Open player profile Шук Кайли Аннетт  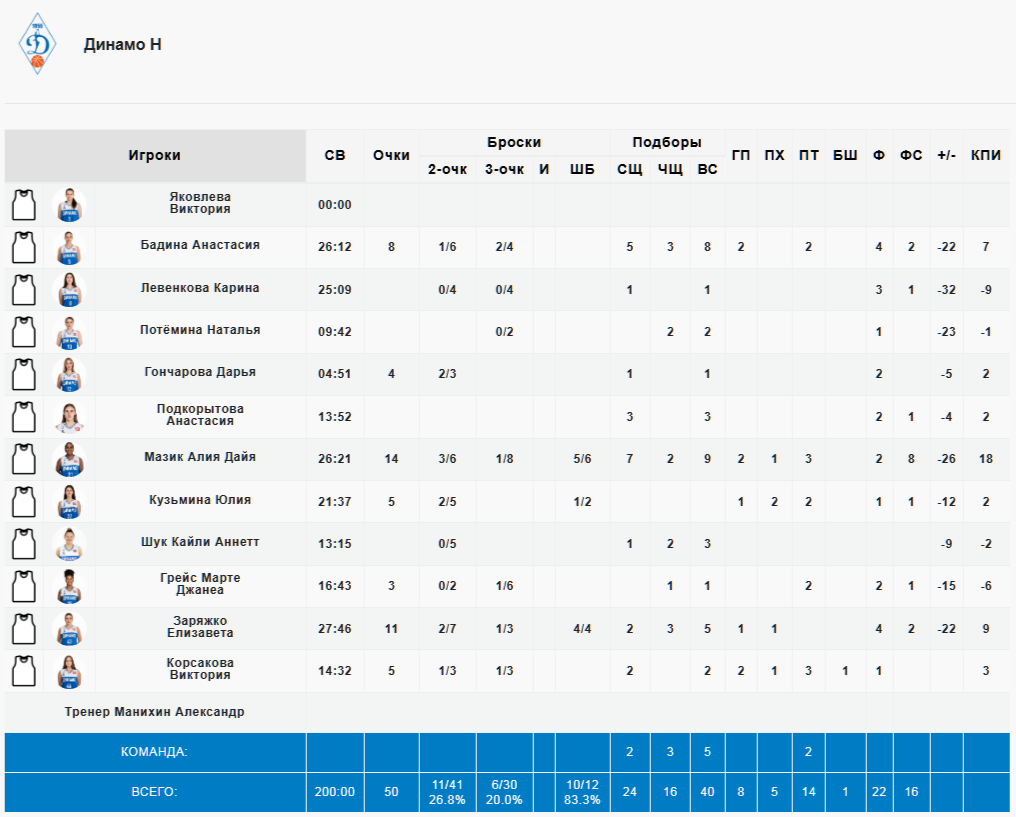click(x=200, y=542)
